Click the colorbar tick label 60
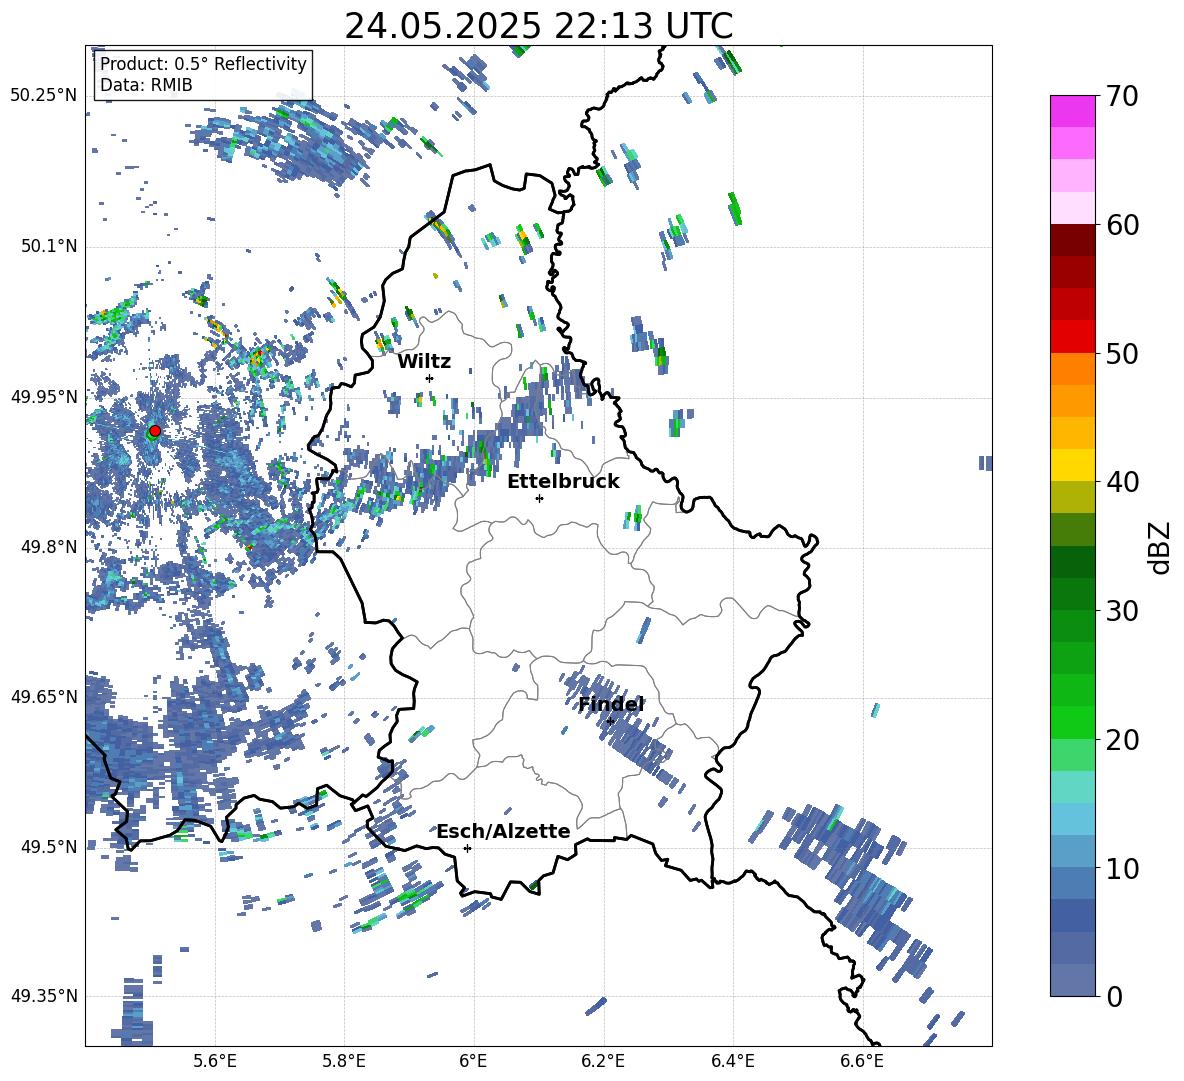Image resolution: width=1184 pixels, height=1081 pixels. coord(1121,225)
